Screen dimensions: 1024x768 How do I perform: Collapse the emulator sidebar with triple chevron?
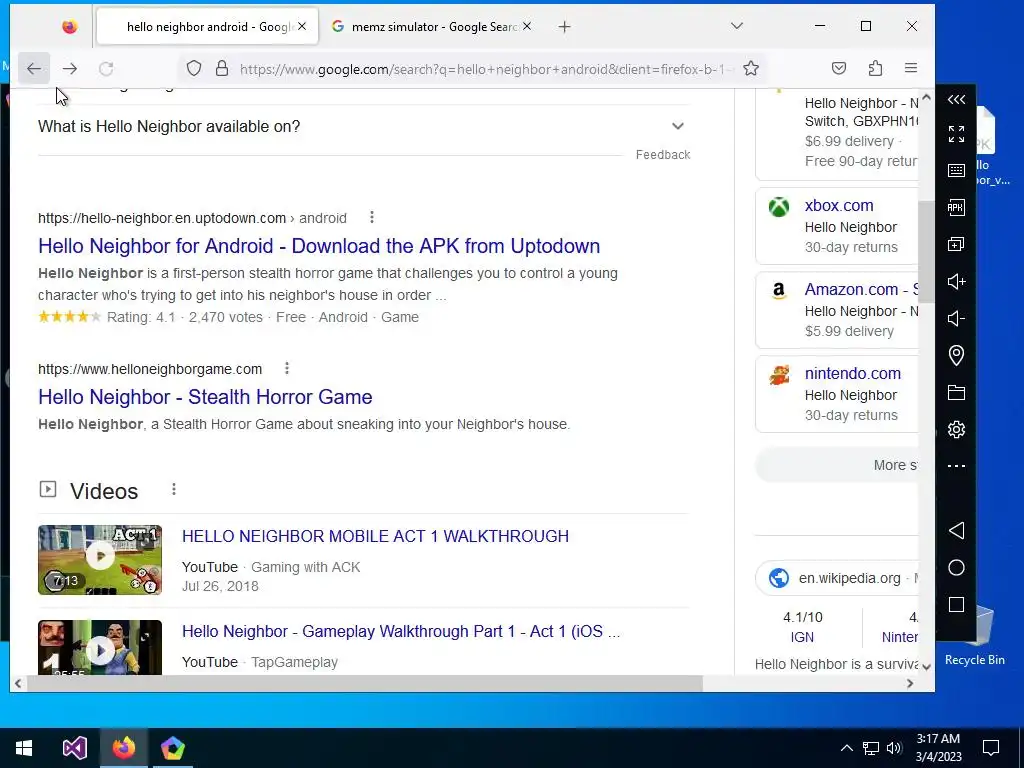tap(956, 99)
